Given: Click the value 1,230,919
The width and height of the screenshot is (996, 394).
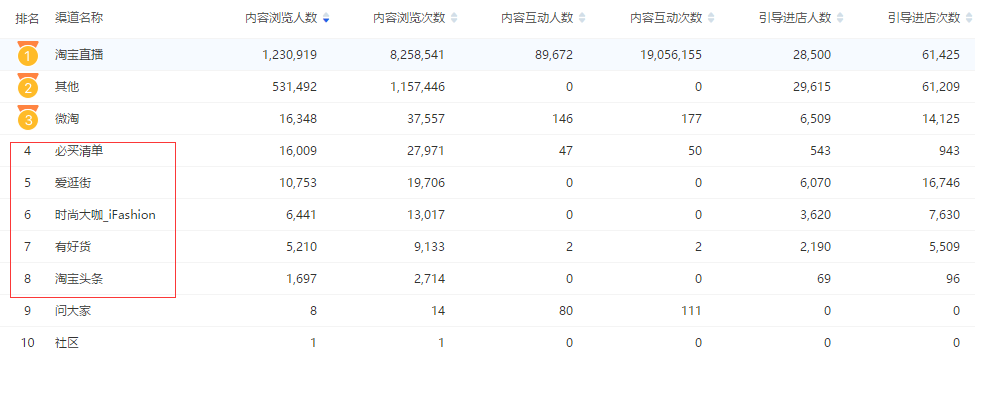Looking at the screenshot, I should click(289, 55).
